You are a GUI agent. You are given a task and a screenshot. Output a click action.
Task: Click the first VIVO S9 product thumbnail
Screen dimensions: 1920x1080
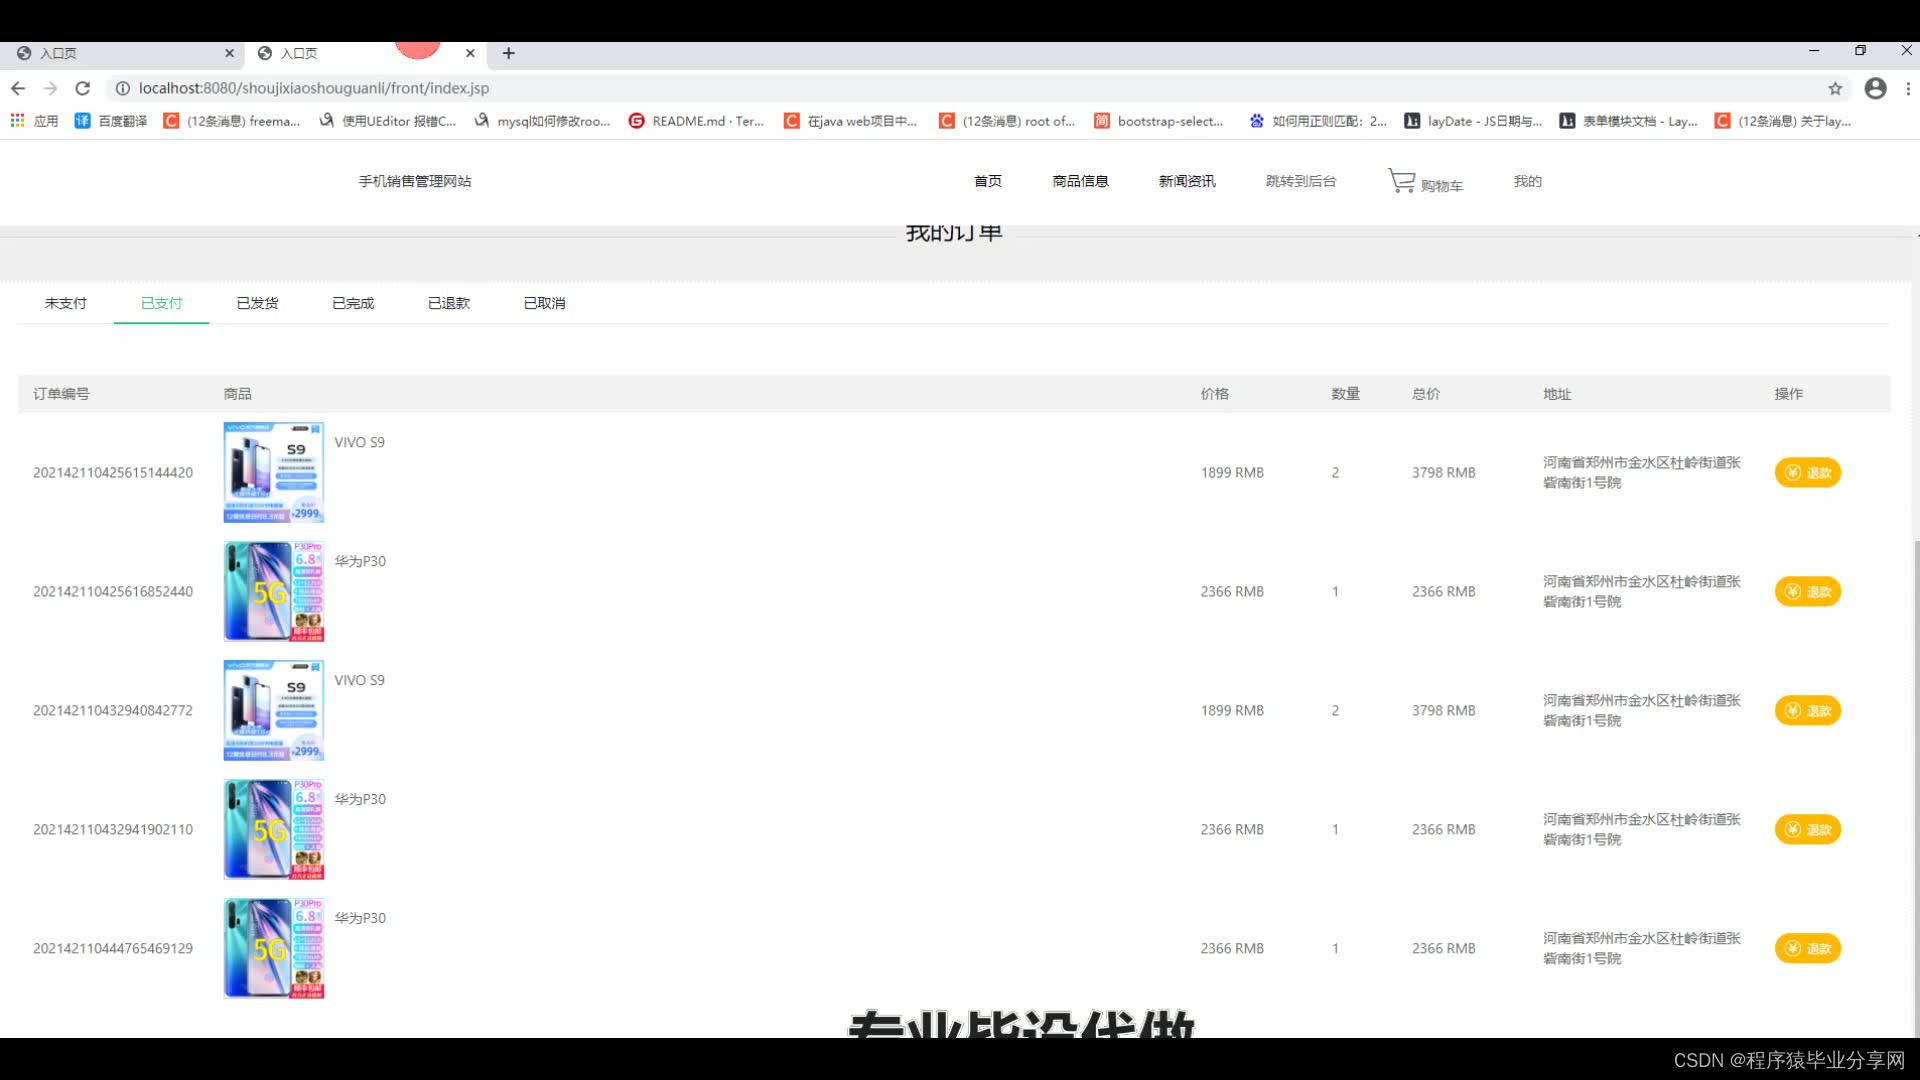coord(273,472)
